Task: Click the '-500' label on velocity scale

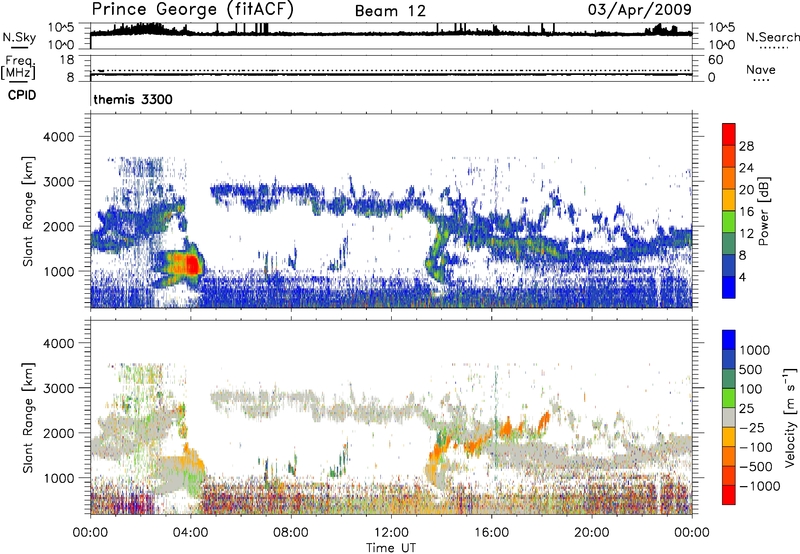Action: [x=756, y=467]
